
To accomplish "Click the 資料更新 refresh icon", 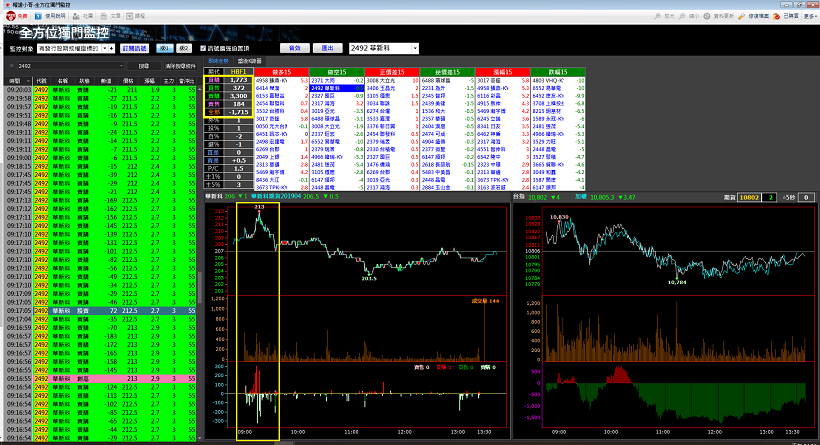I will click(707, 16).
